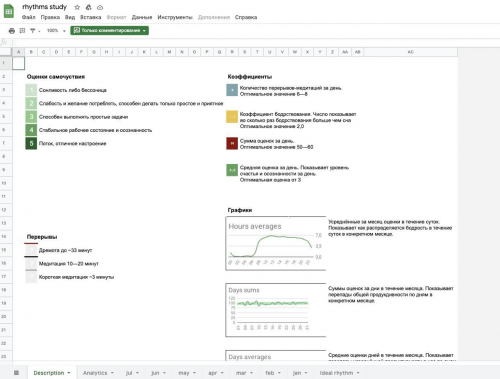Viewport: 500px width, 379px height.
Task: Click the print icon in the toolbar
Action: (x=12, y=31)
